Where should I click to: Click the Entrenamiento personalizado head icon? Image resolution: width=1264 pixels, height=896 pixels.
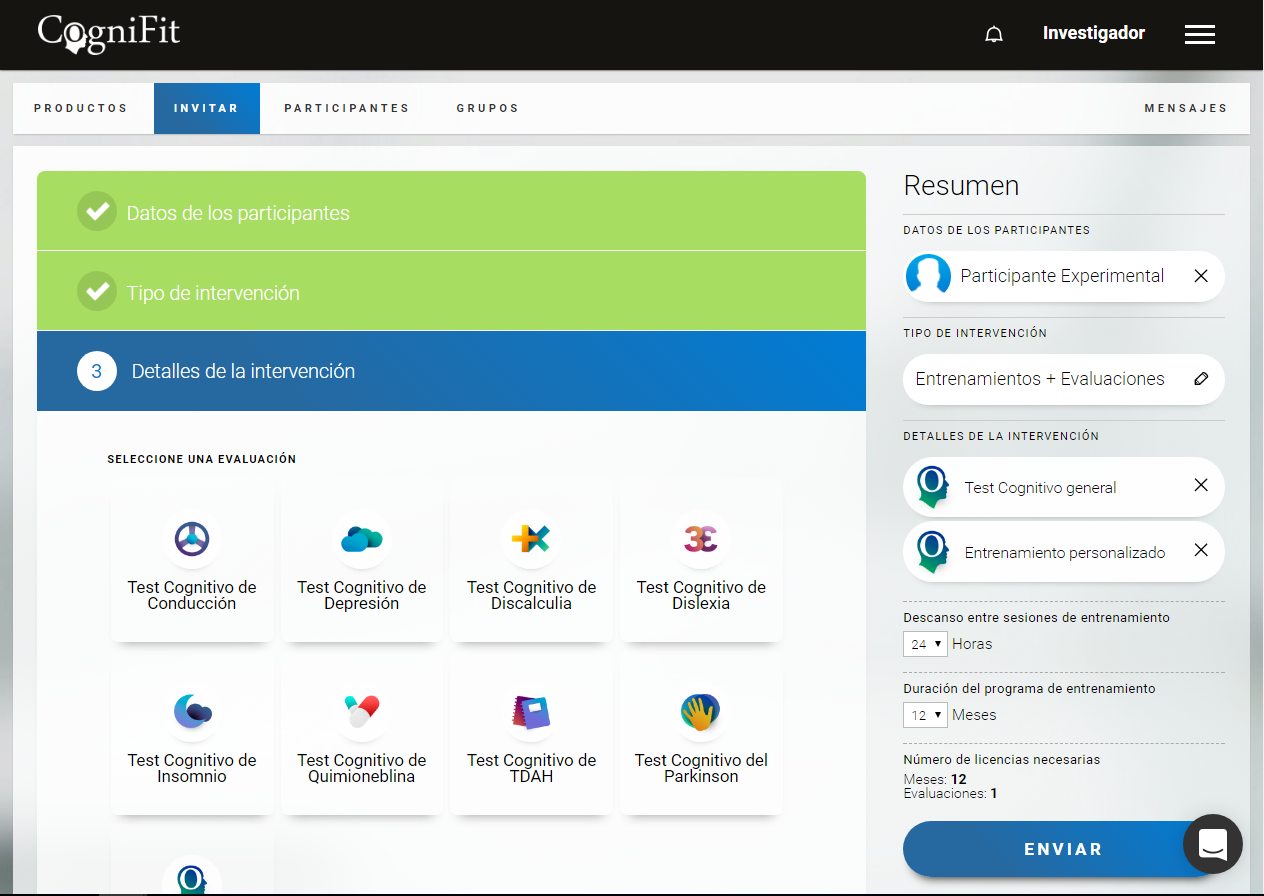coord(932,551)
